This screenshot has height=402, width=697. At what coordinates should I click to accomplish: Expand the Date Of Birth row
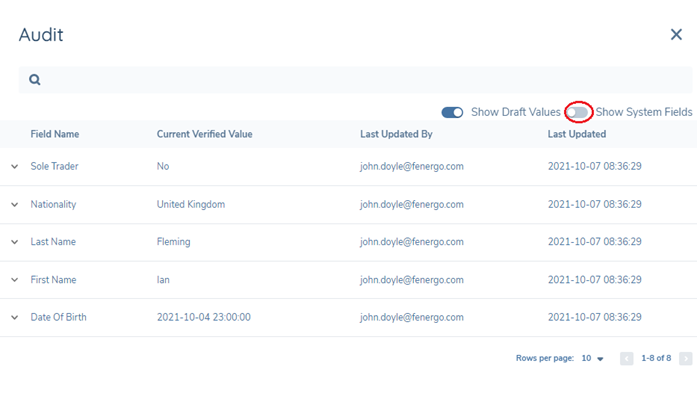point(14,318)
